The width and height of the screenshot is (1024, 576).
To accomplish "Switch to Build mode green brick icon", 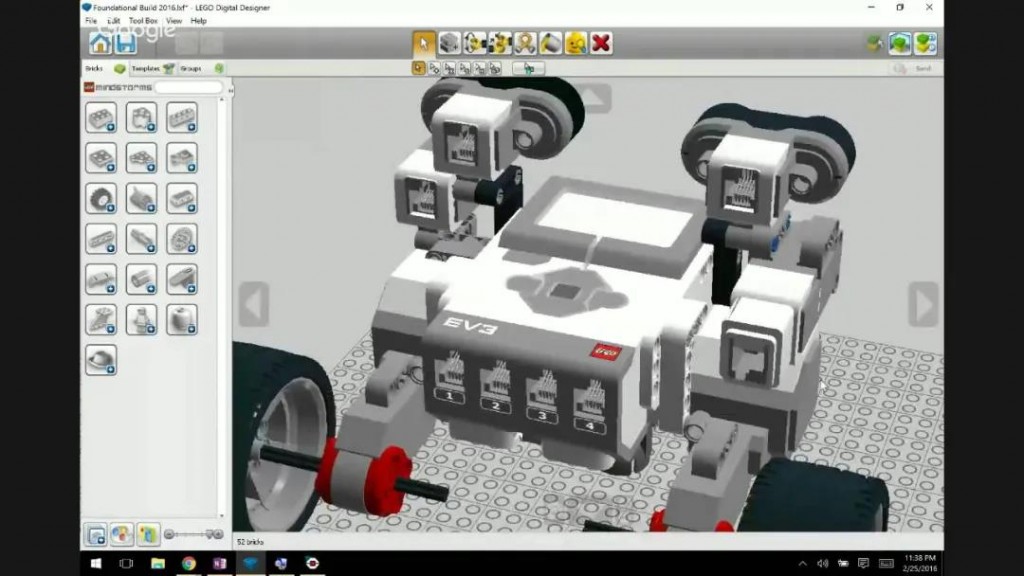I will pyautogui.click(x=900, y=44).
